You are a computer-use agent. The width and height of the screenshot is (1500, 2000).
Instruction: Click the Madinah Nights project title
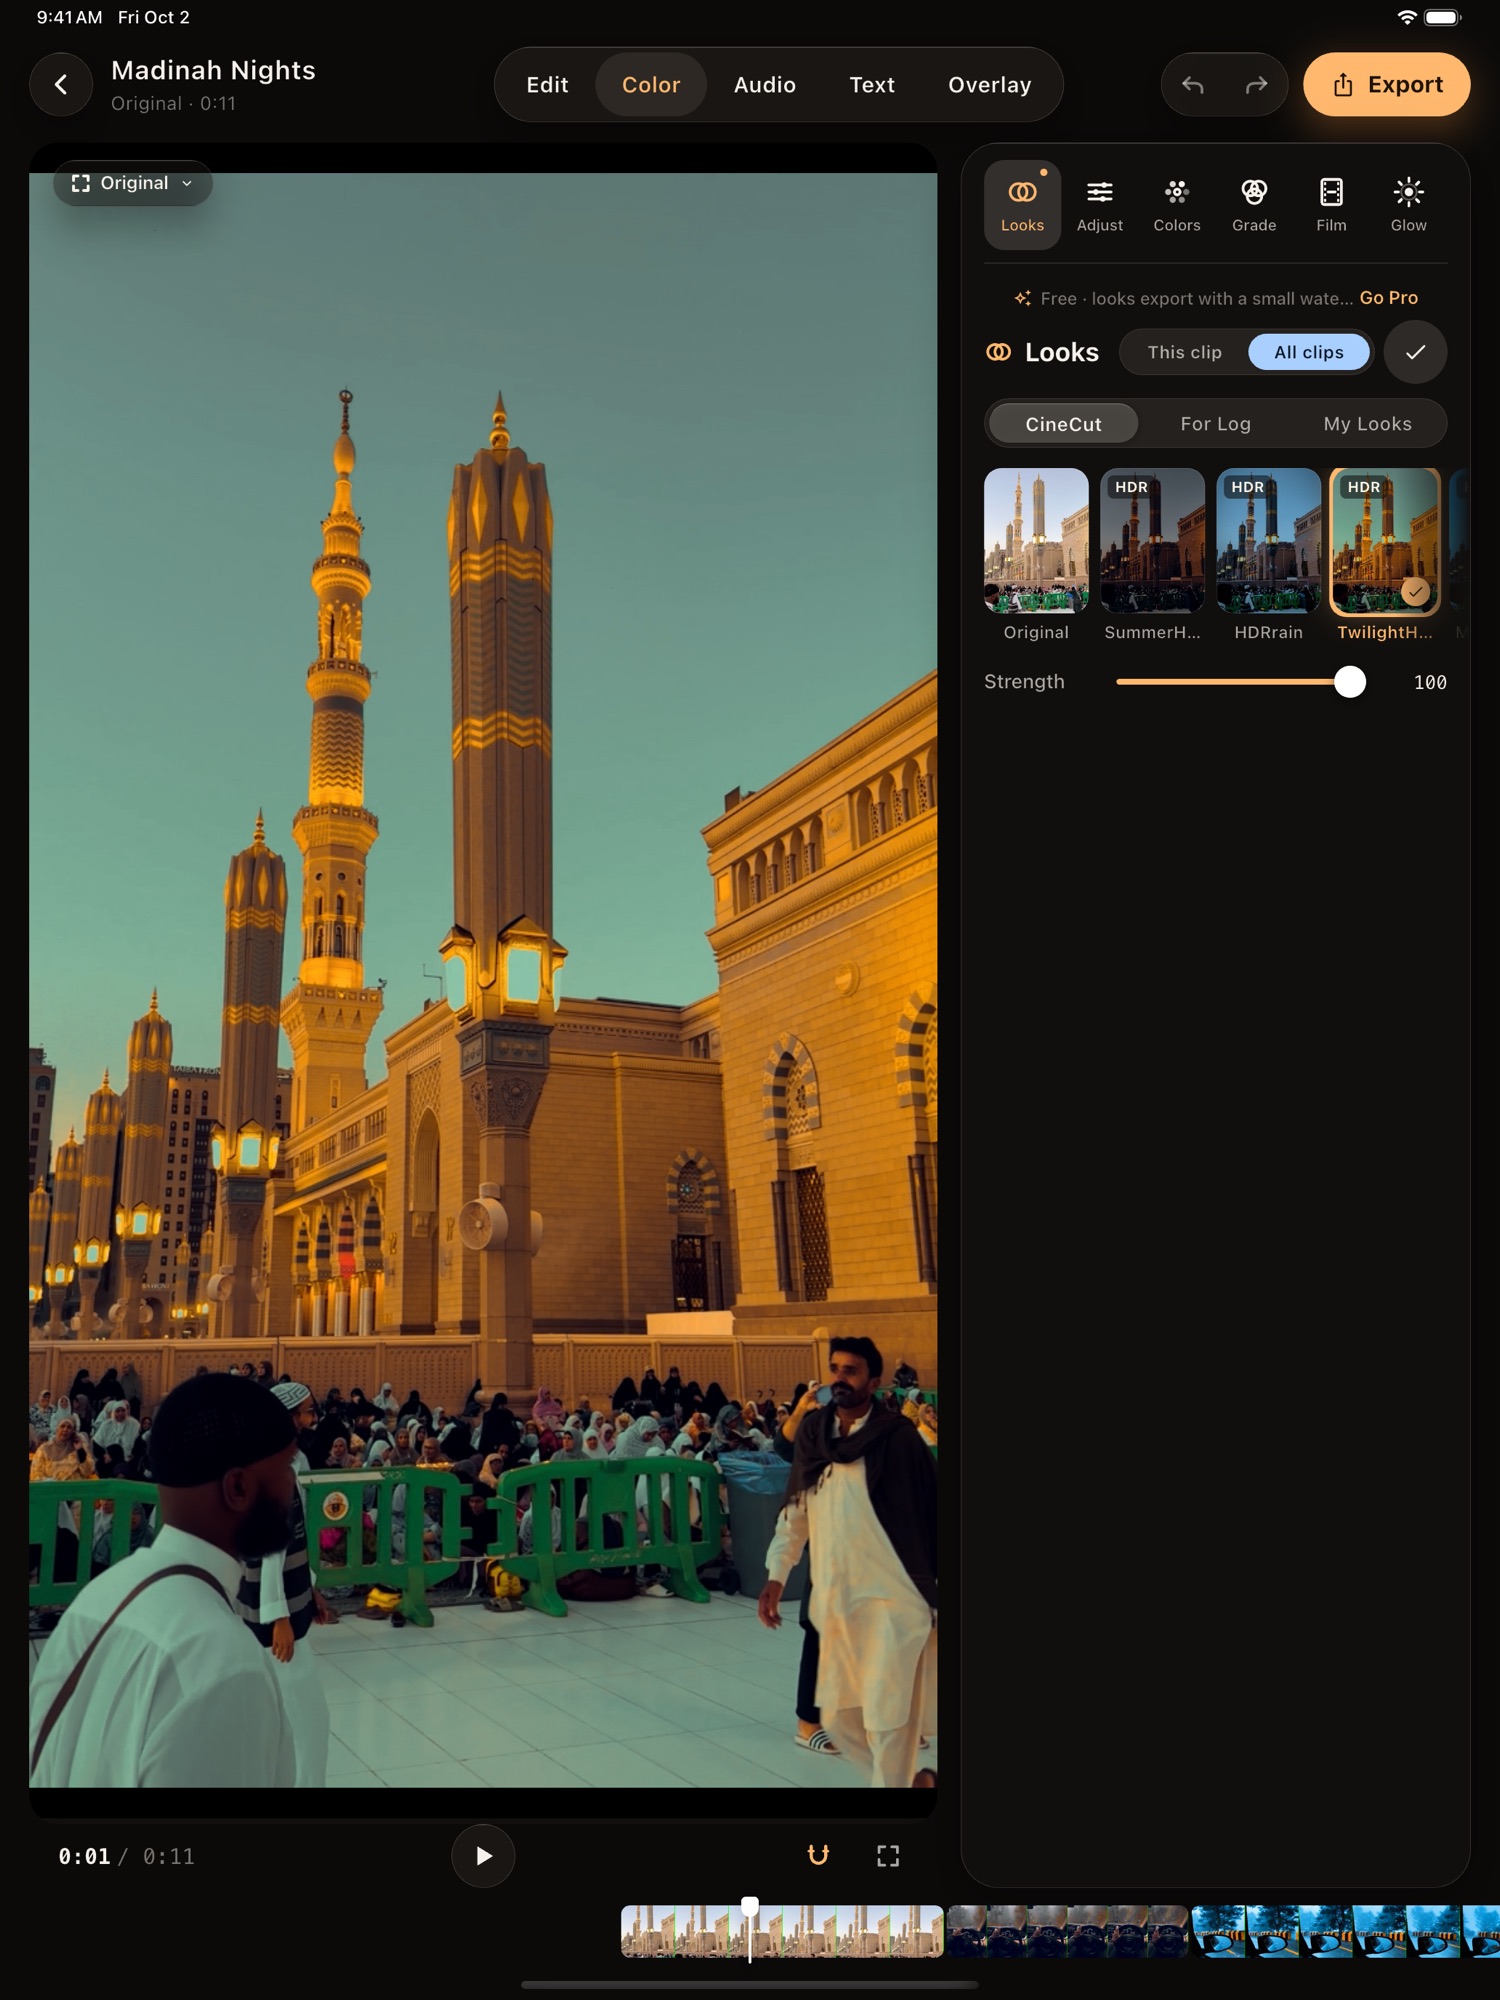213,70
